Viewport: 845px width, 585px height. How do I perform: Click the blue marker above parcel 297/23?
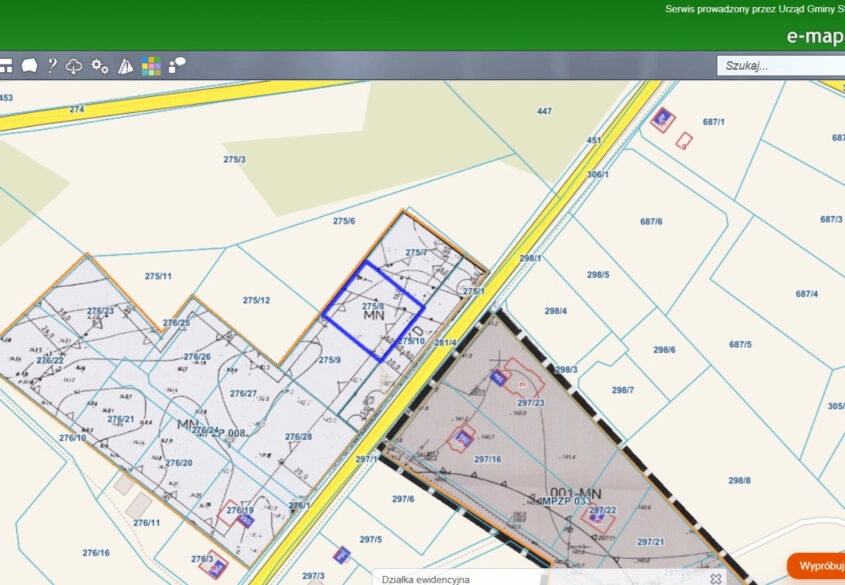(498, 377)
